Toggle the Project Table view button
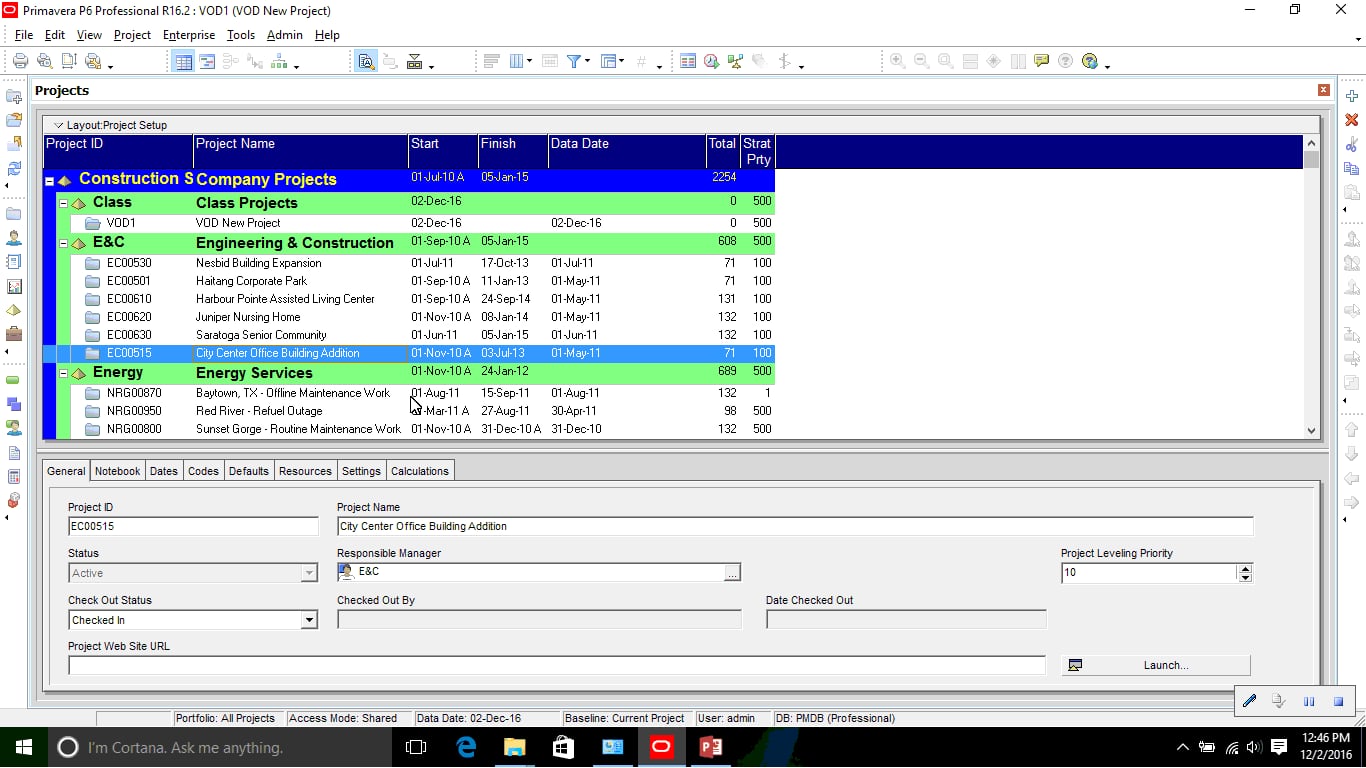The width and height of the screenshot is (1366, 768). [183, 61]
